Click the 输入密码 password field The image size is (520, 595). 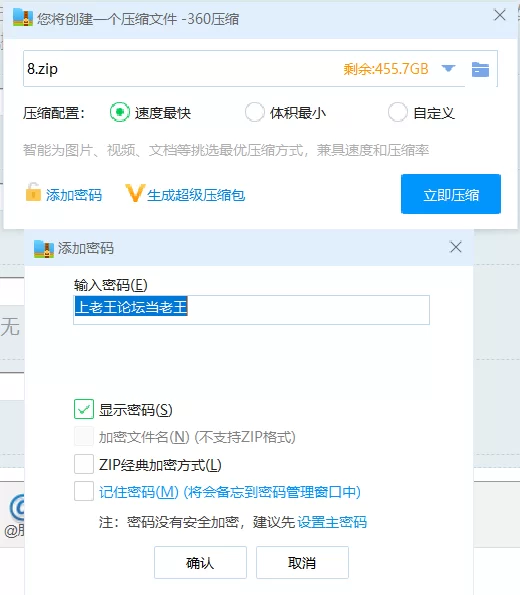(x=251, y=310)
